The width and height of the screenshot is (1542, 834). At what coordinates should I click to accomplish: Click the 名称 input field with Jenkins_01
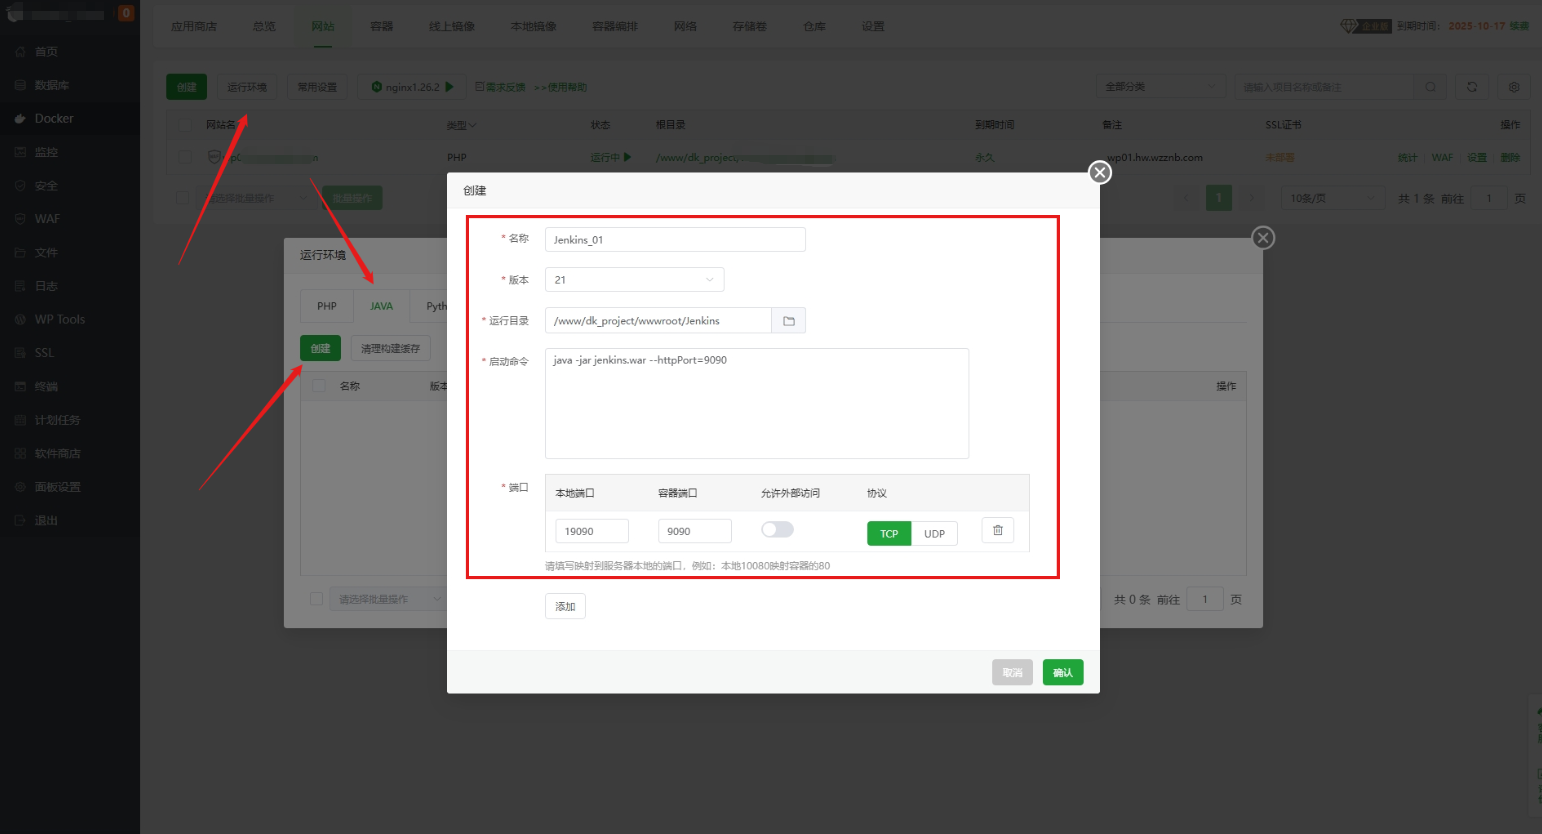(674, 240)
